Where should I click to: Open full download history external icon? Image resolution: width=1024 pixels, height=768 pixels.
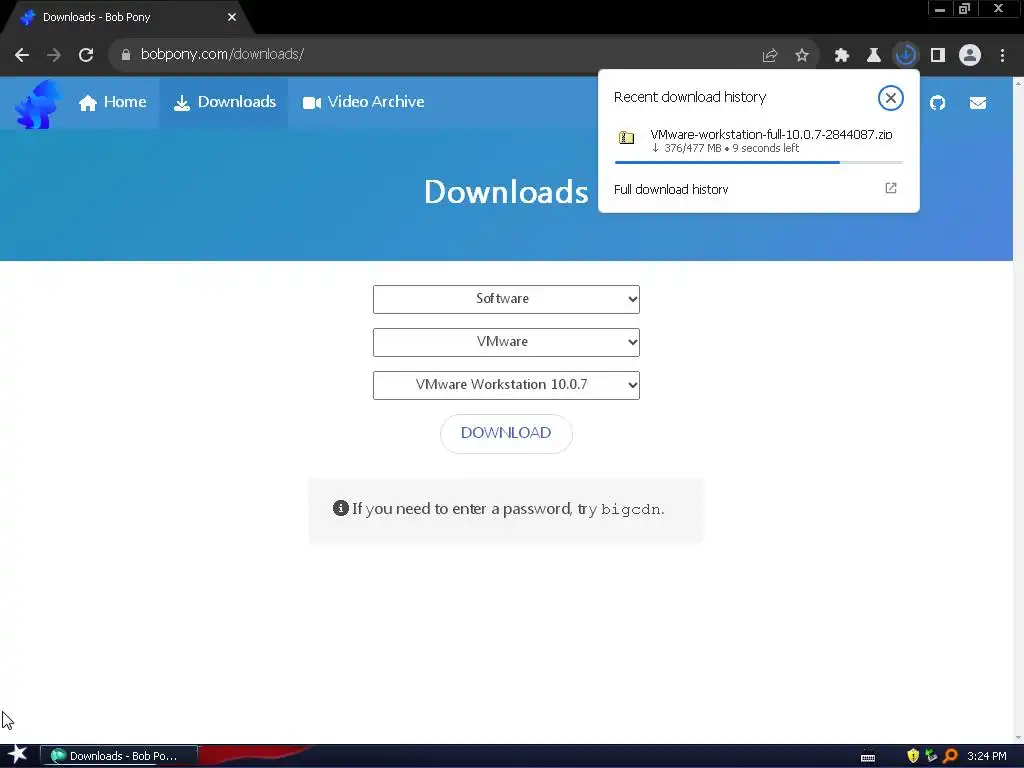tap(891, 188)
